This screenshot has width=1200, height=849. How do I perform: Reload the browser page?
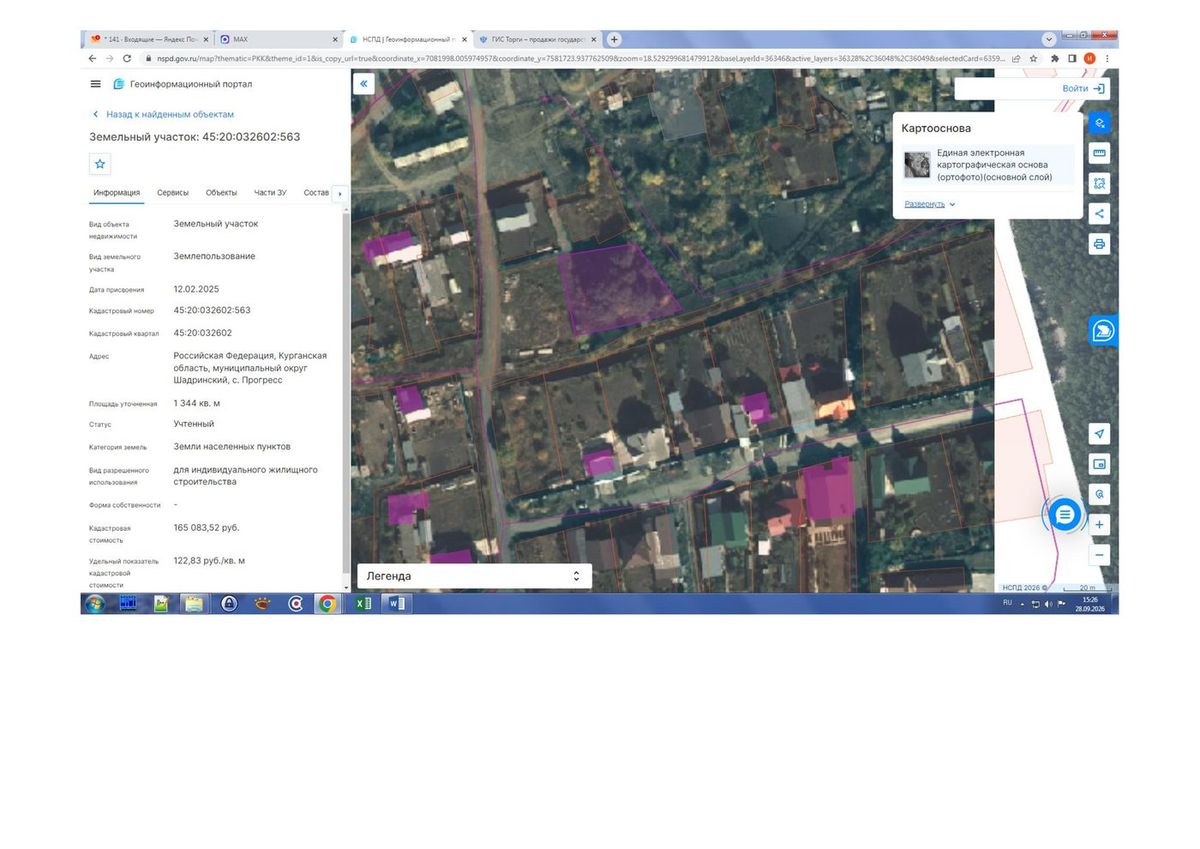click(x=127, y=59)
